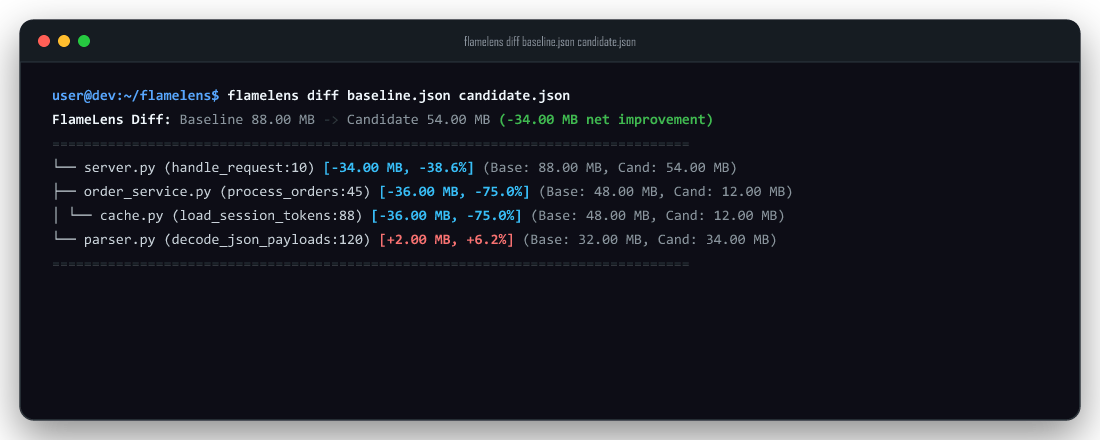Click the 'Baseline 88.00 MB' value
Image resolution: width=1100 pixels, height=440 pixels.
247,119
